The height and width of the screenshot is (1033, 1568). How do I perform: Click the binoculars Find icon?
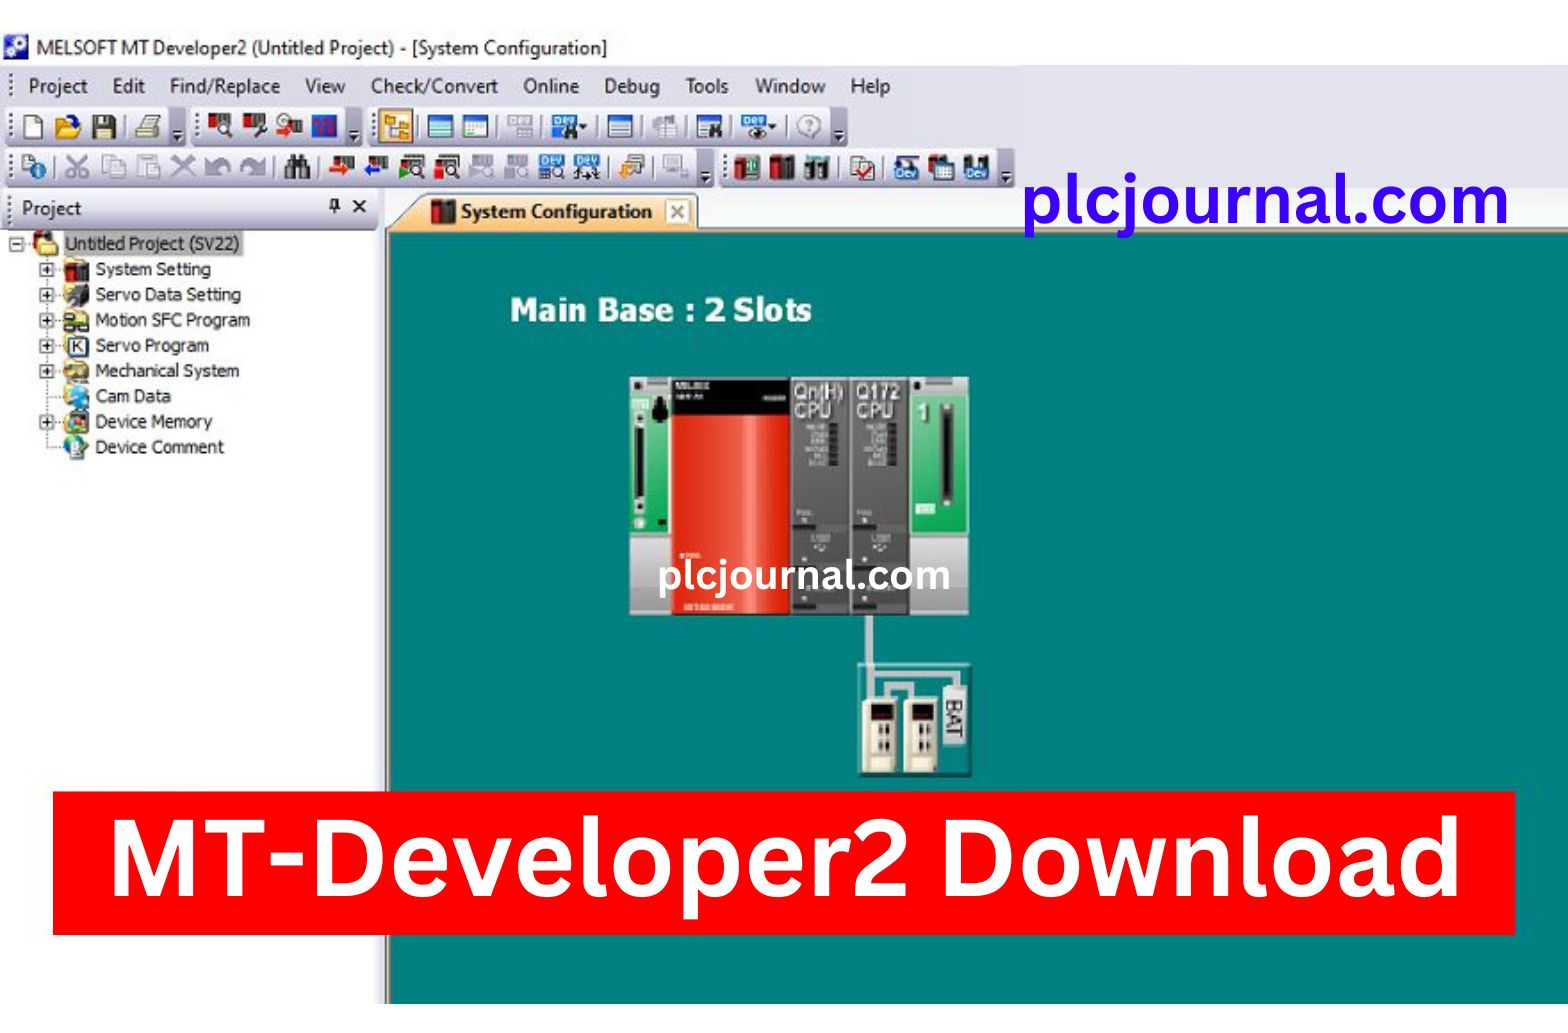click(297, 167)
